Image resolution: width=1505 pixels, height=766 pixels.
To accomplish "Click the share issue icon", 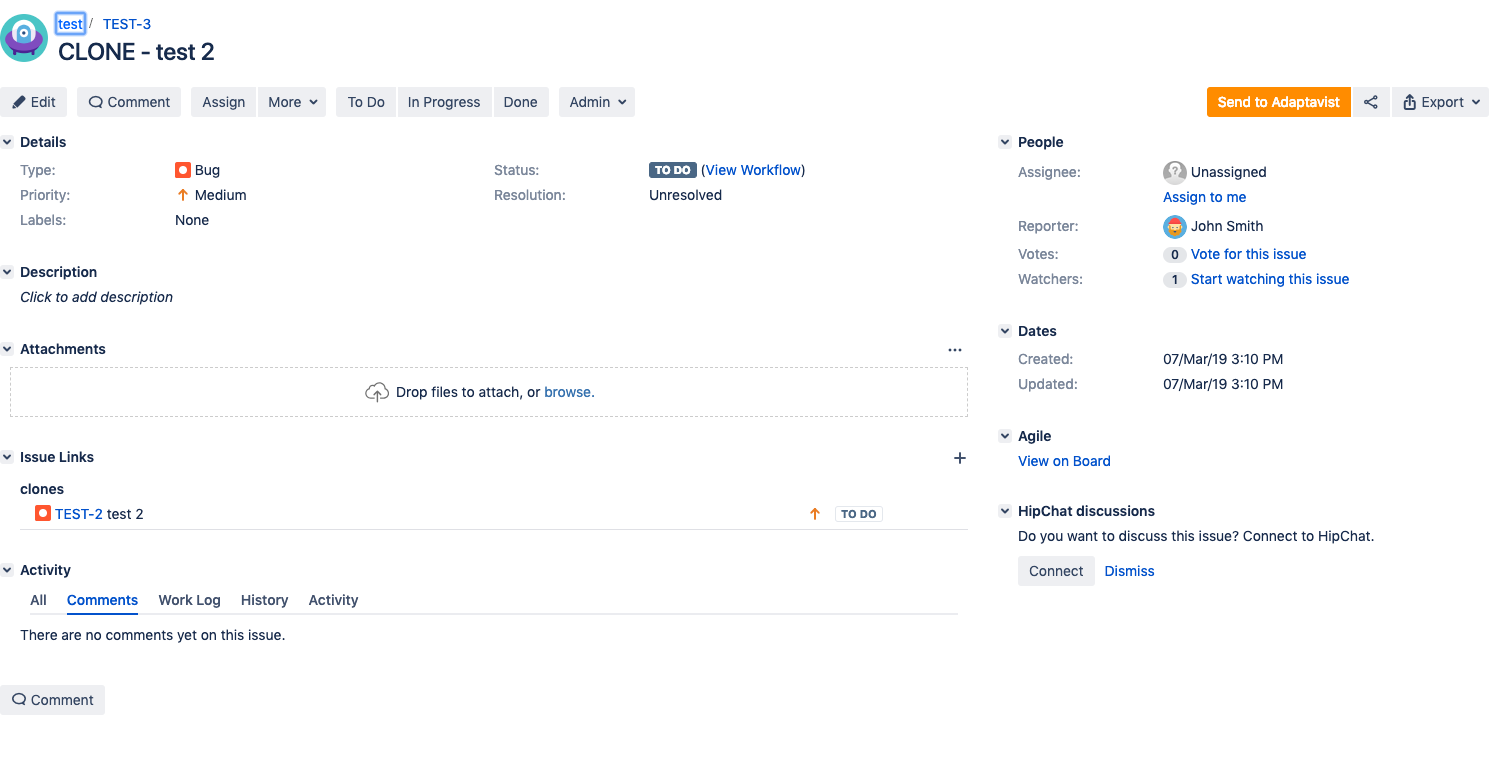I will (1371, 102).
